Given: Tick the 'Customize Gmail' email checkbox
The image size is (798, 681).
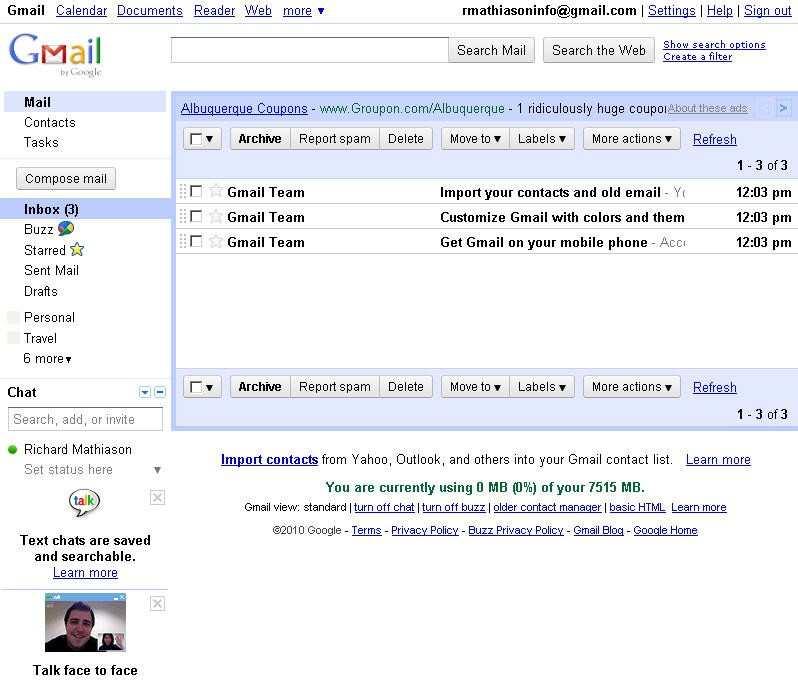Looking at the screenshot, I should pyautogui.click(x=196, y=217).
